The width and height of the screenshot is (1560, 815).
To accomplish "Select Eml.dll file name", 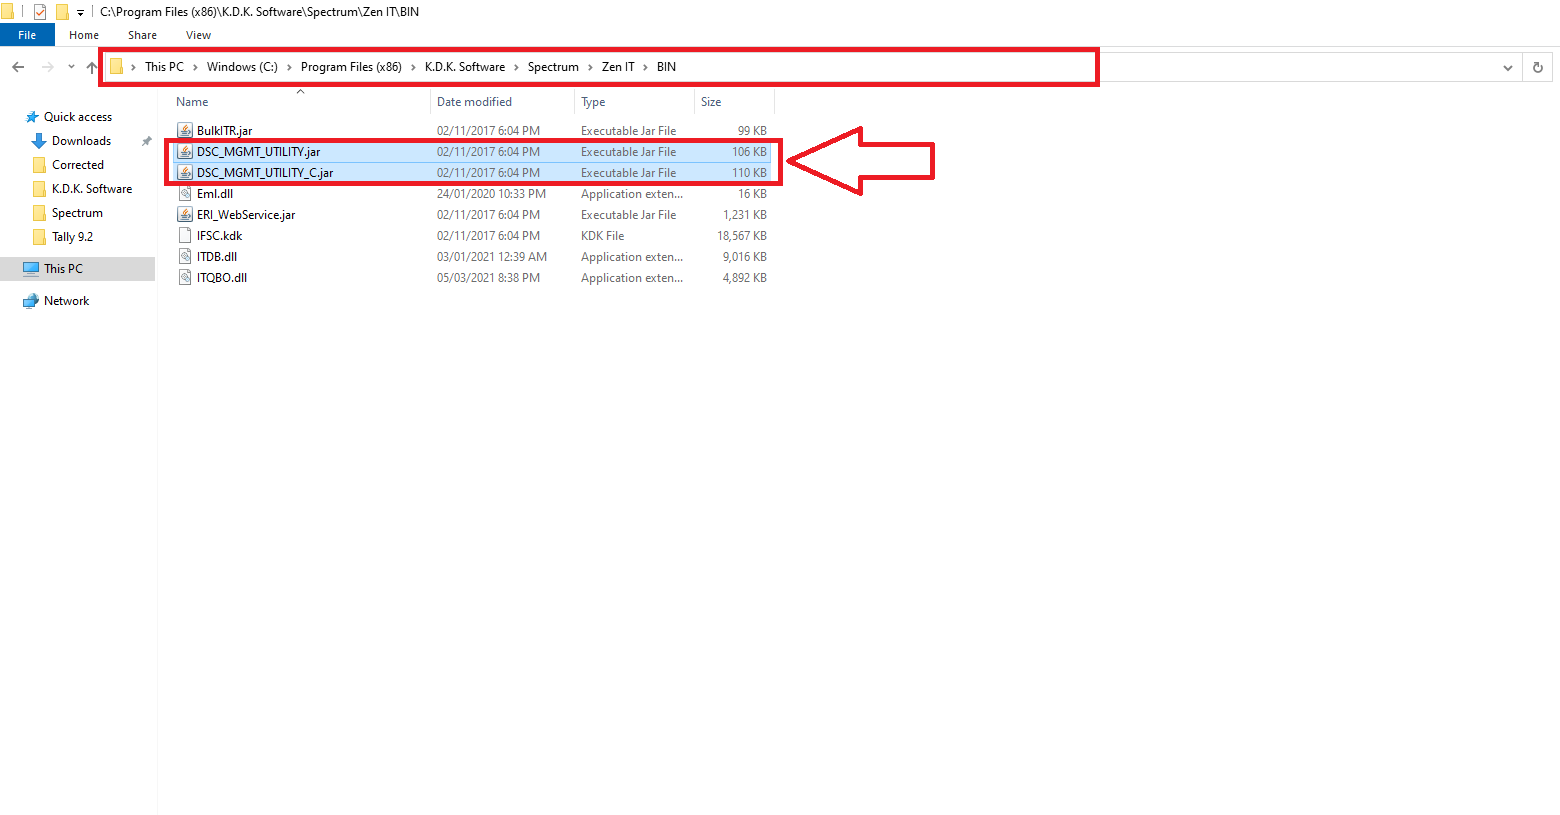I will (x=215, y=194).
